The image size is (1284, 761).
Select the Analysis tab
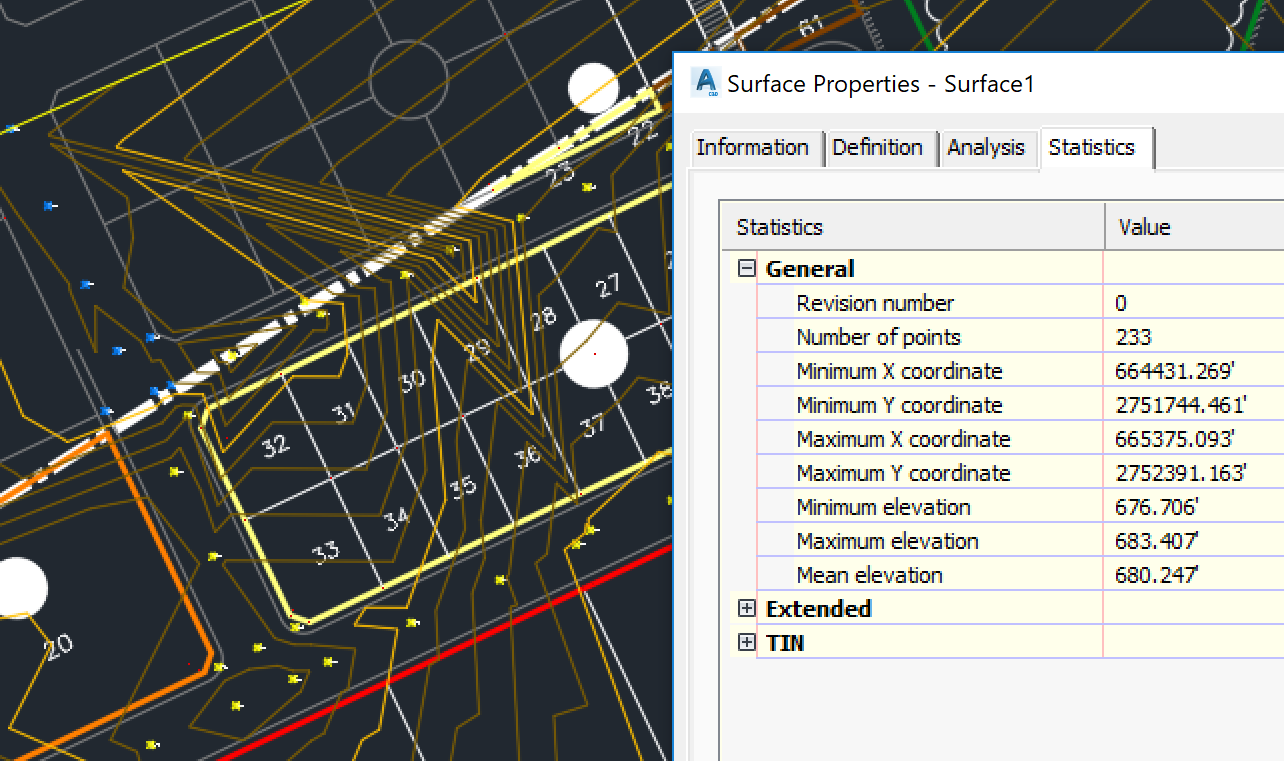(x=988, y=148)
